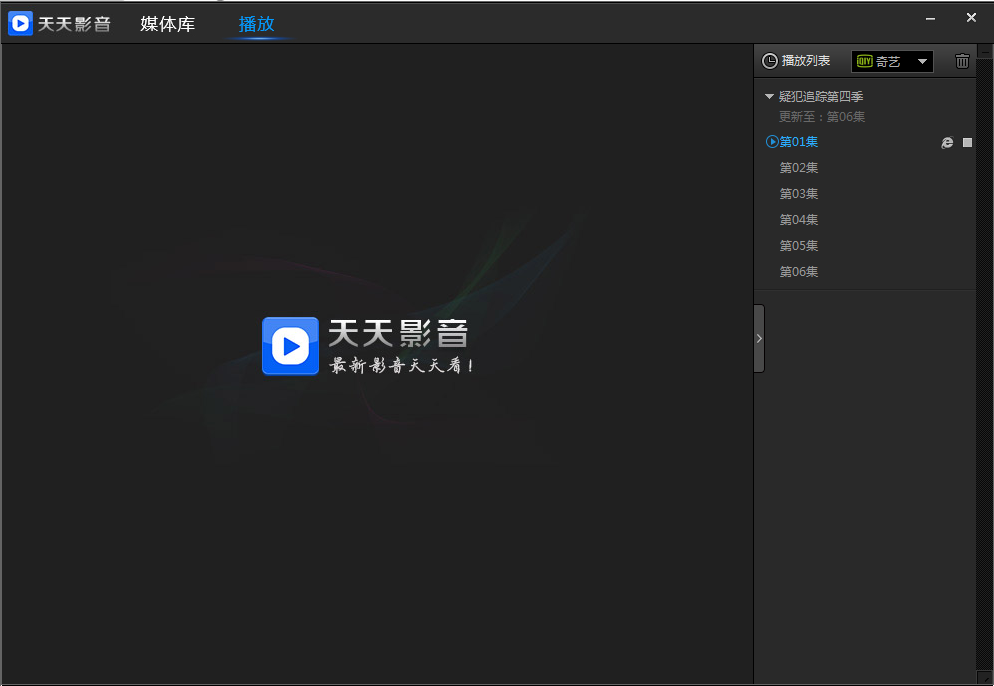The width and height of the screenshot is (994, 686).
Task: Click the playlist scrollbar down button
Action: coord(984,677)
